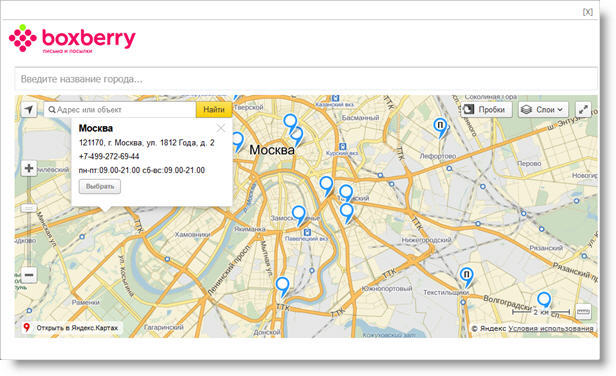Click the city name input field
The image size is (616, 376).
coord(306,79)
